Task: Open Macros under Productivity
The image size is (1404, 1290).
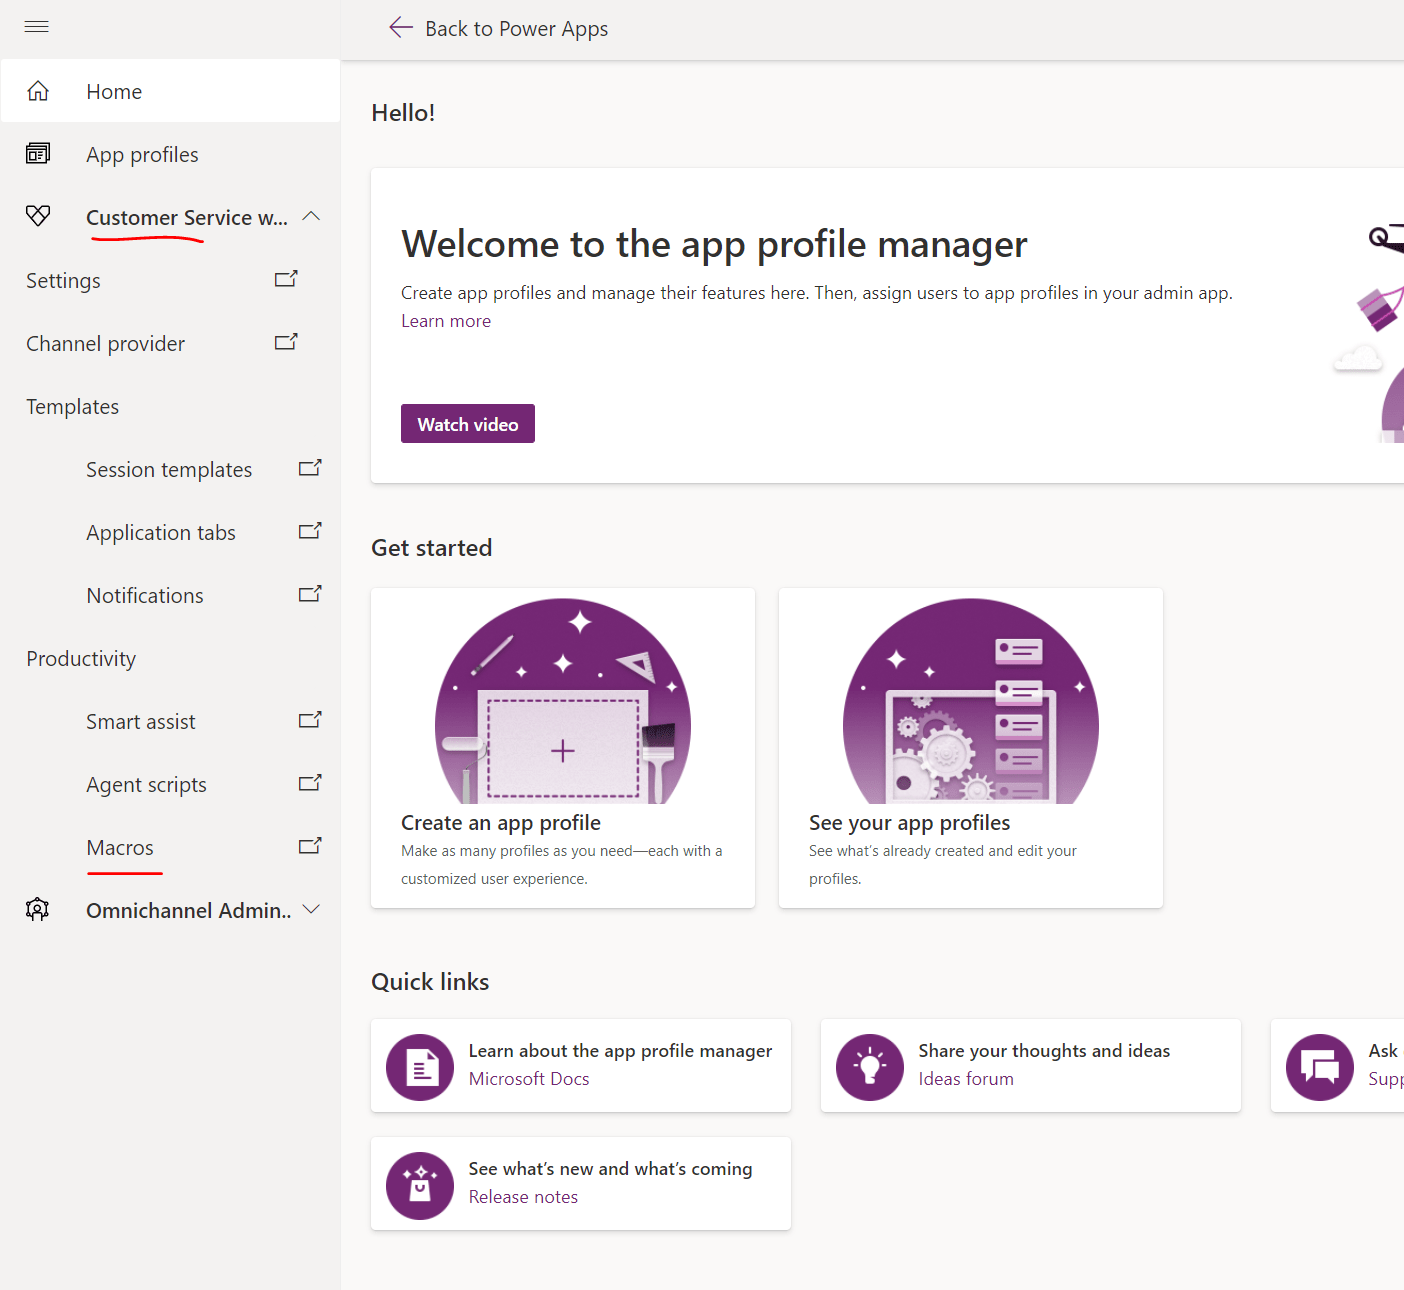Action: pyautogui.click(x=120, y=847)
